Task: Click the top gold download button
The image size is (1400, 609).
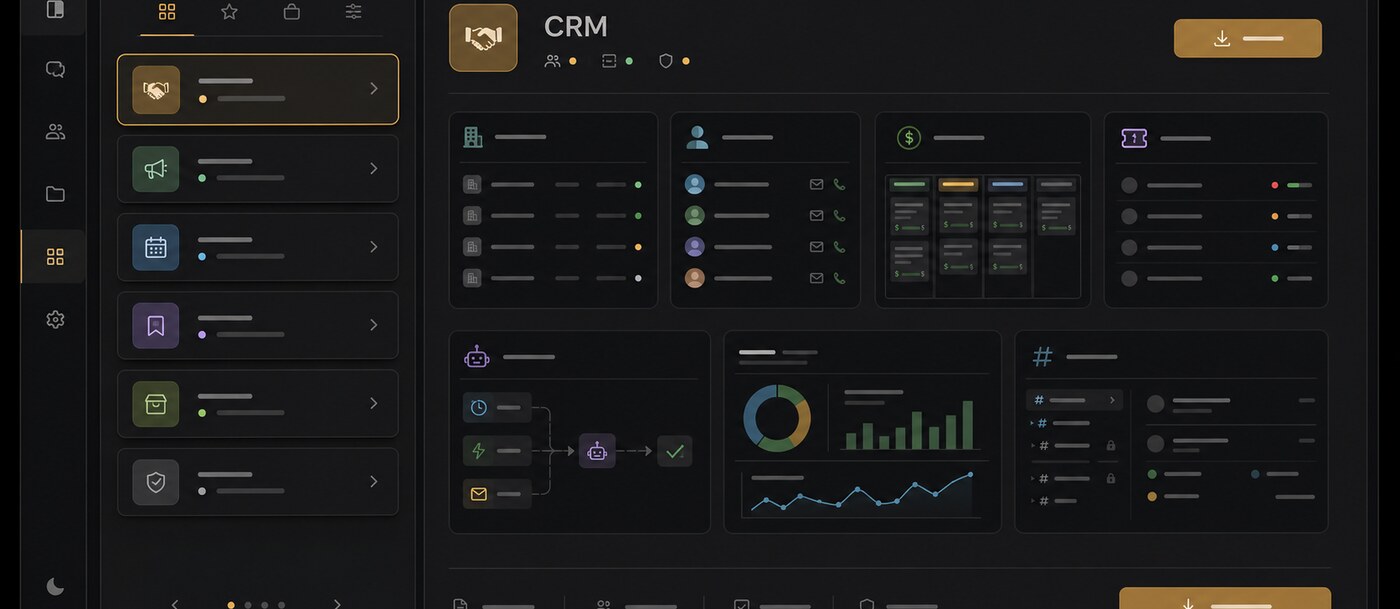Action: (1248, 38)
